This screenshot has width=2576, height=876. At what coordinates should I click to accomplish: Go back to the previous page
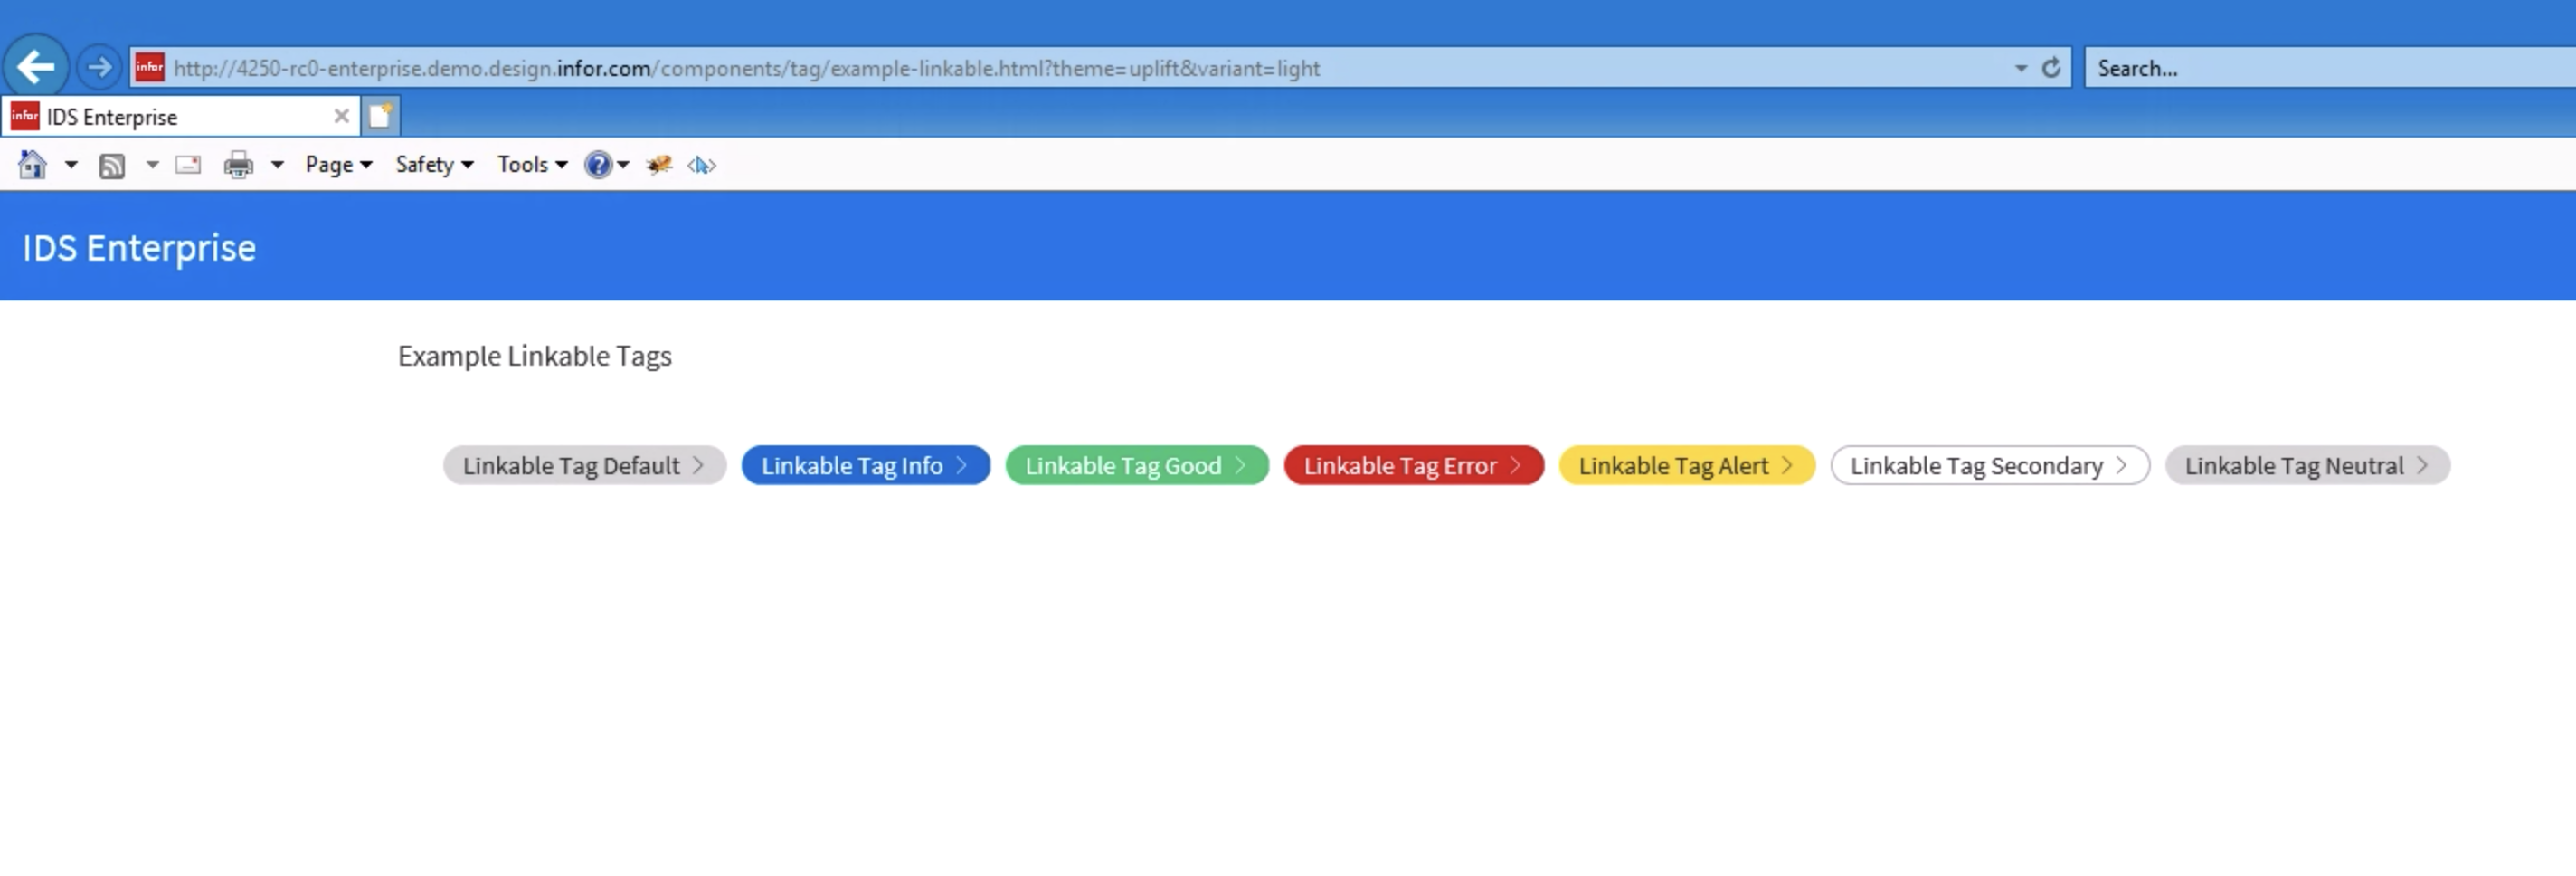[36, 68]
